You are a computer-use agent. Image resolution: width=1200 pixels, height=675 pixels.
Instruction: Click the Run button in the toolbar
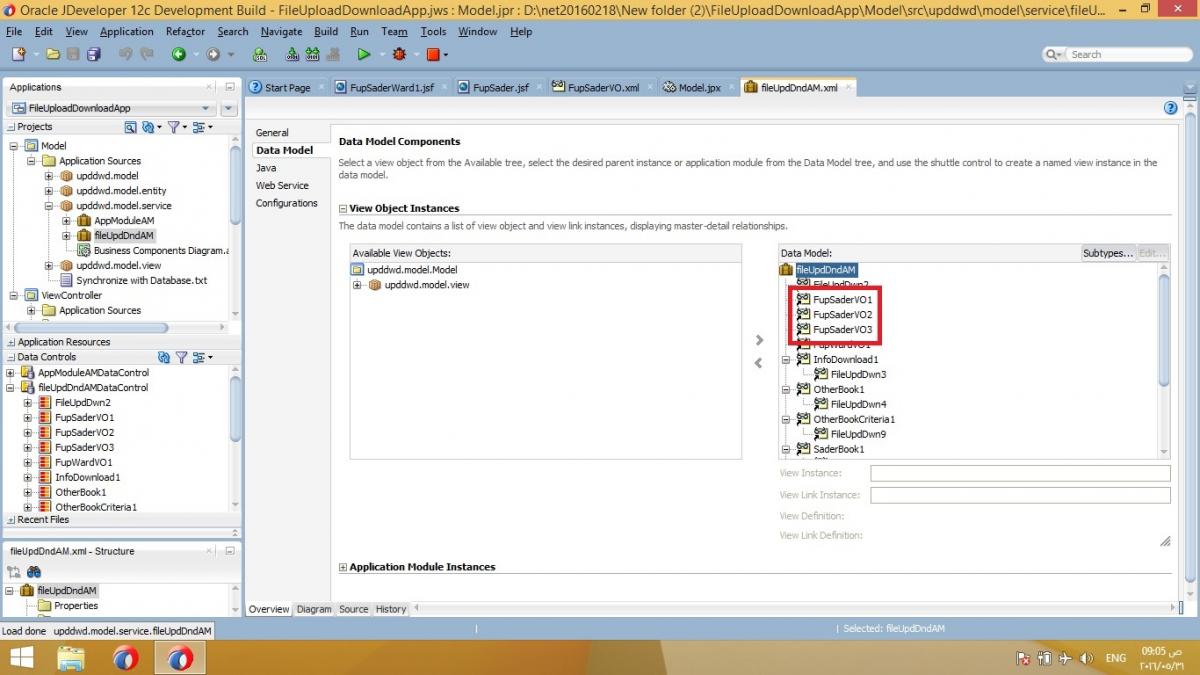tap(364, 54)
